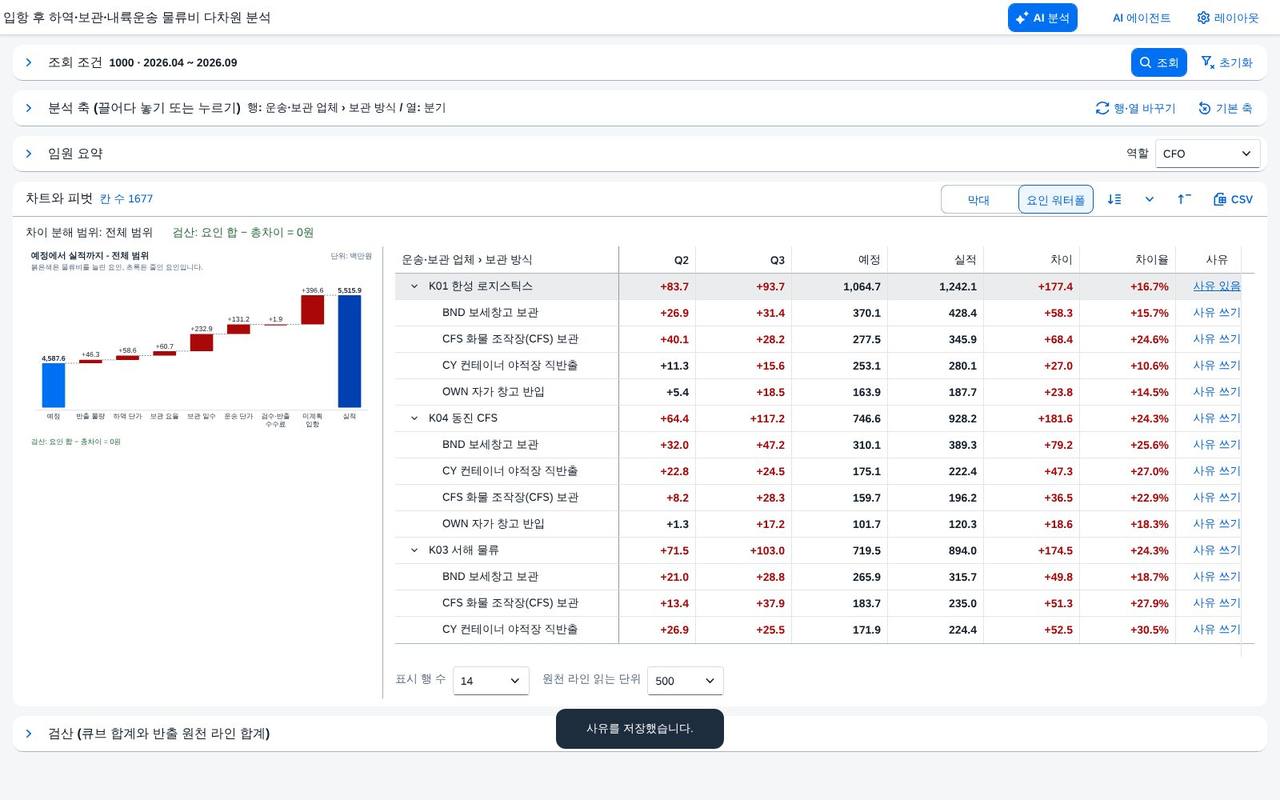The height and width of the screenshot is (800, 1280).
Task: Click the Q3 column header
Action: [x=743, y=260]
